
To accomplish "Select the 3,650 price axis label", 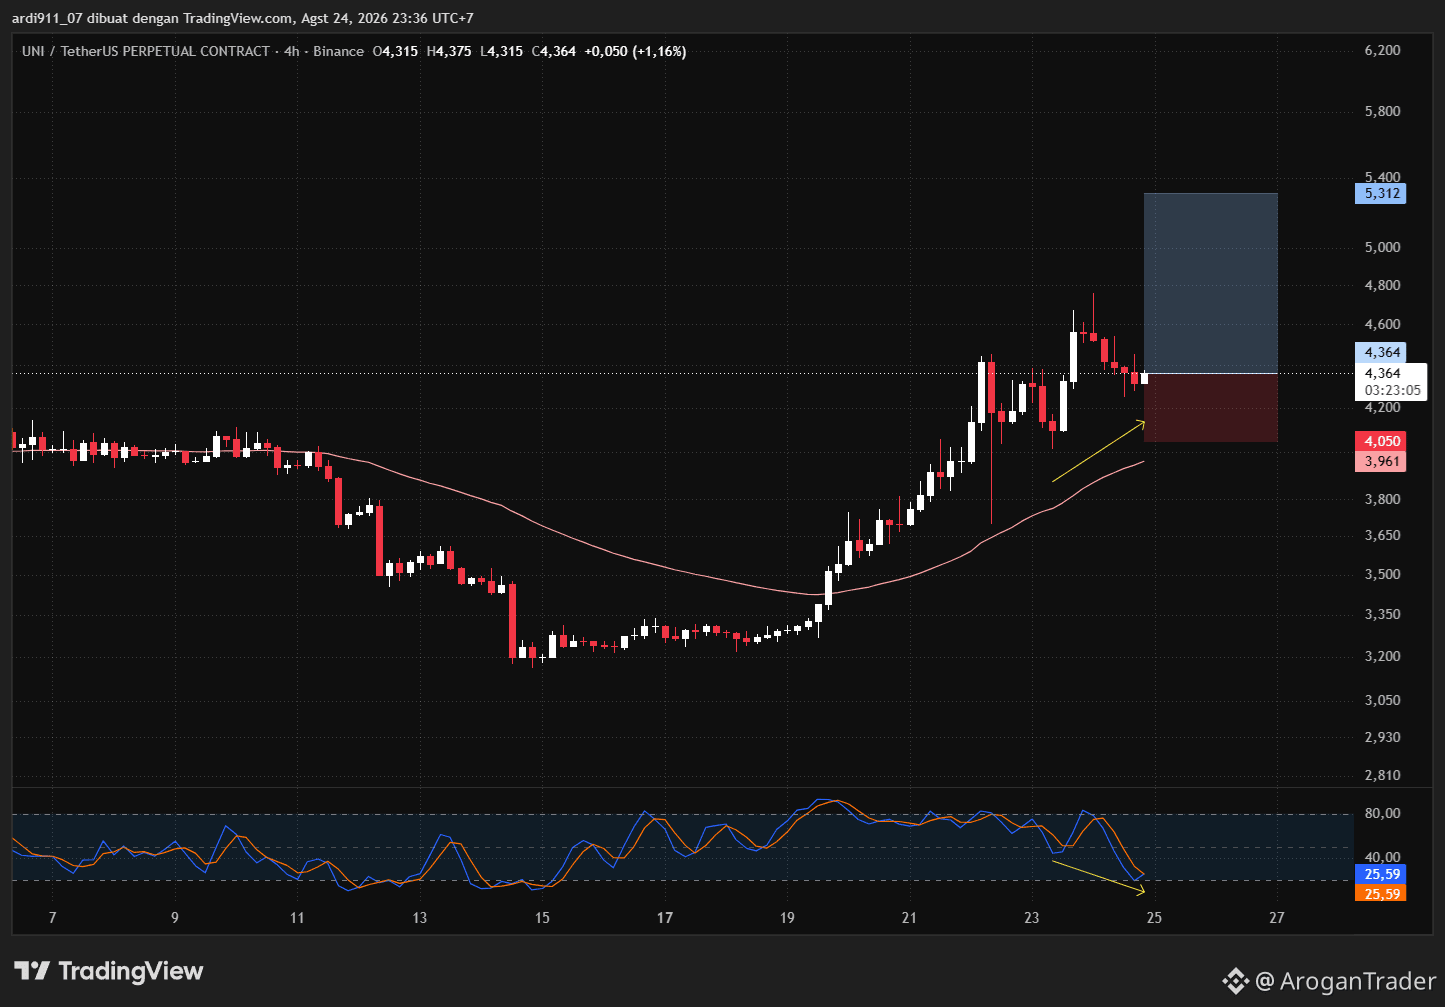I will 1382,535.
